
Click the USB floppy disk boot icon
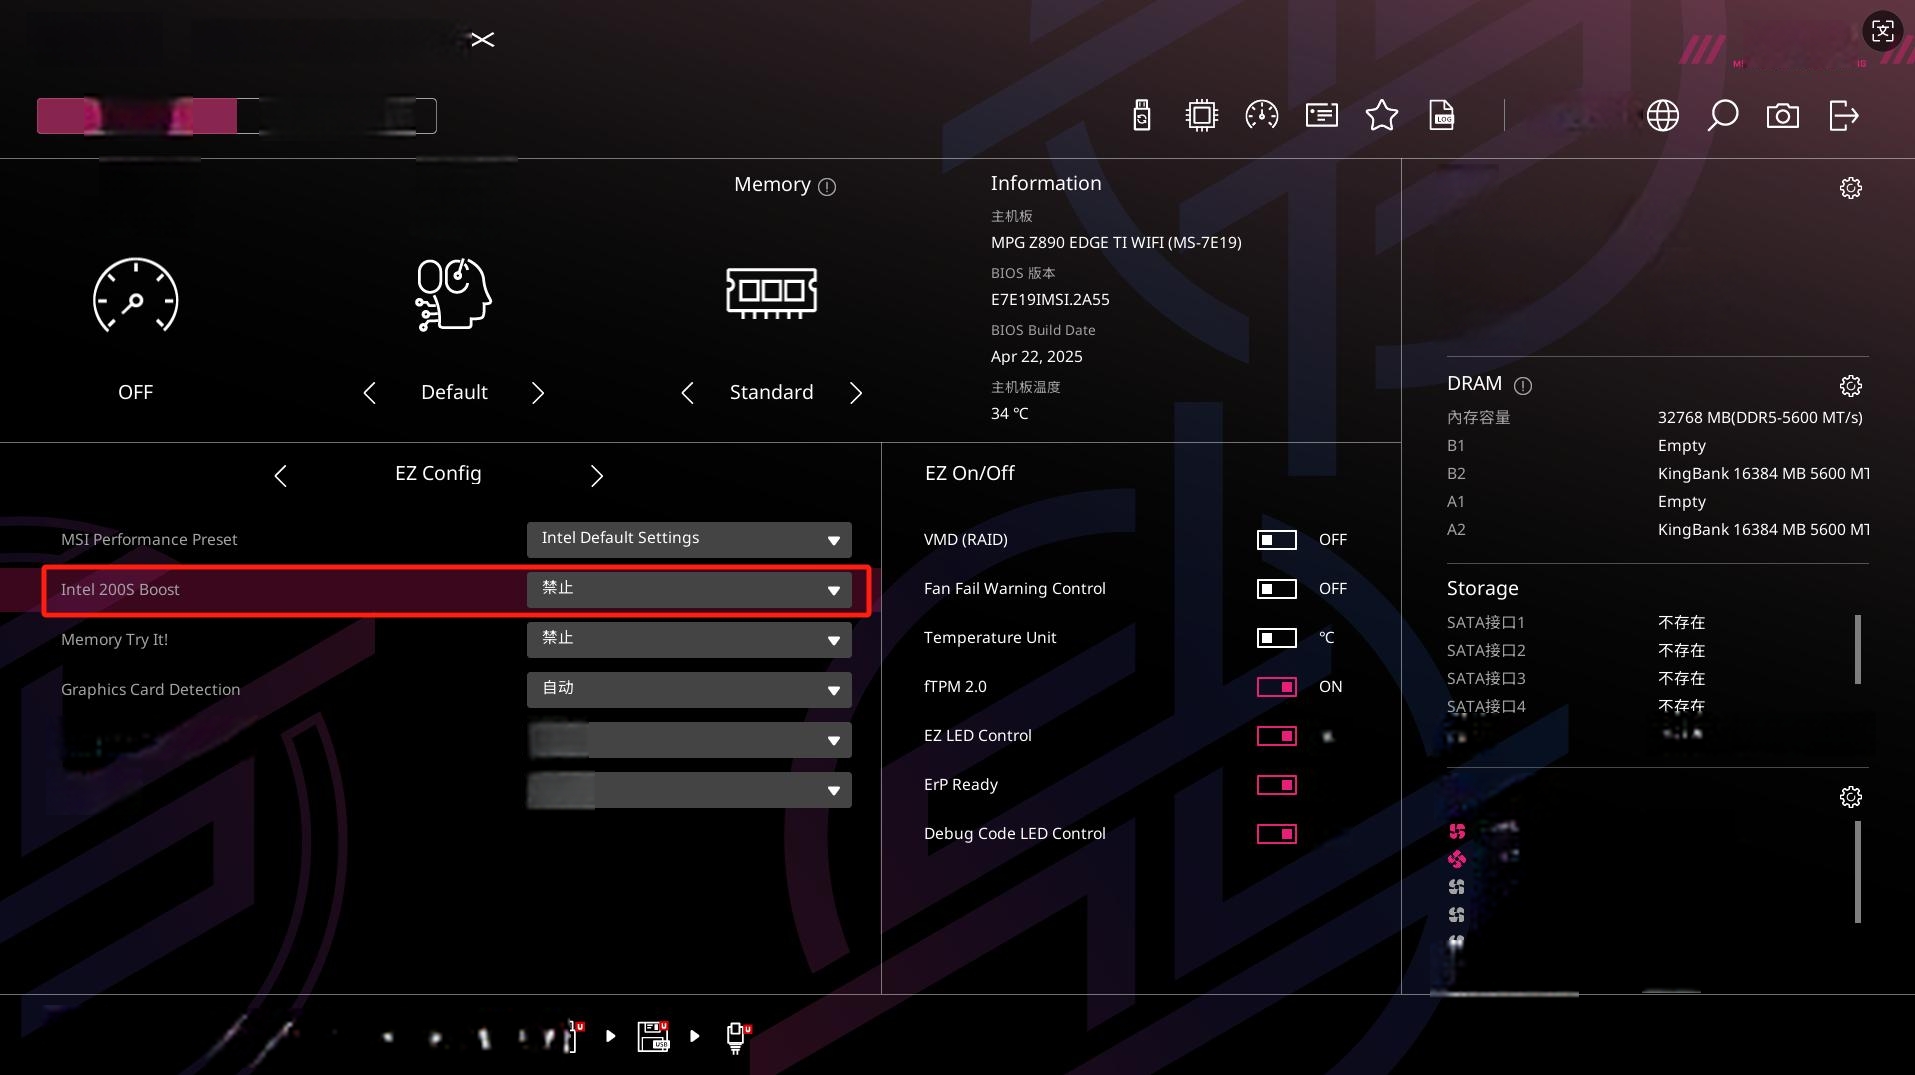[653, 1036]
